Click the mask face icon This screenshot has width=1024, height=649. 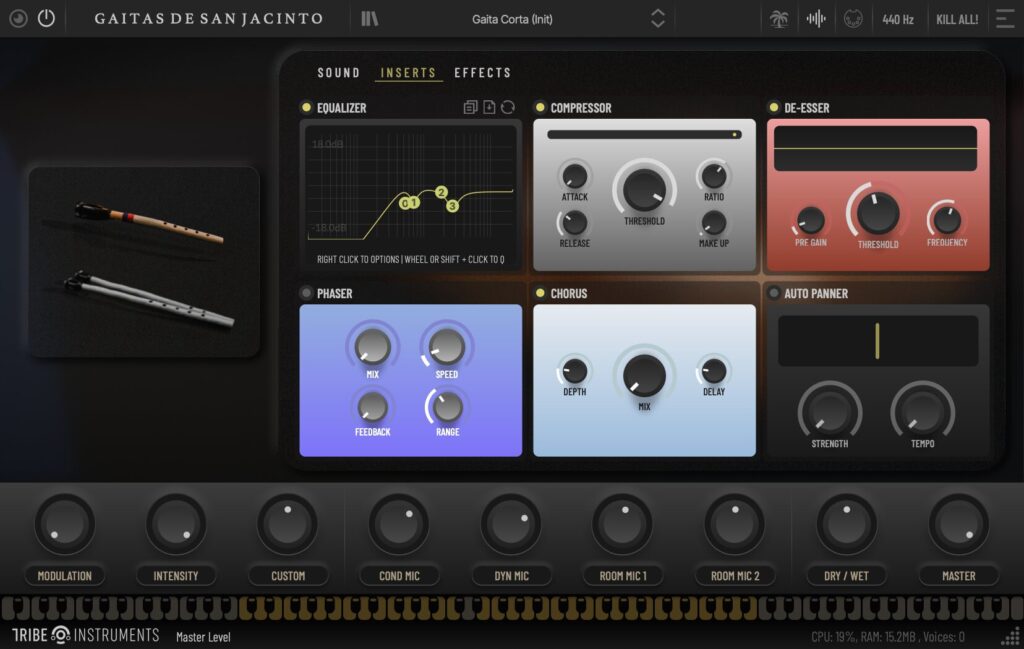pyautogui.click(x=853, y=19)
